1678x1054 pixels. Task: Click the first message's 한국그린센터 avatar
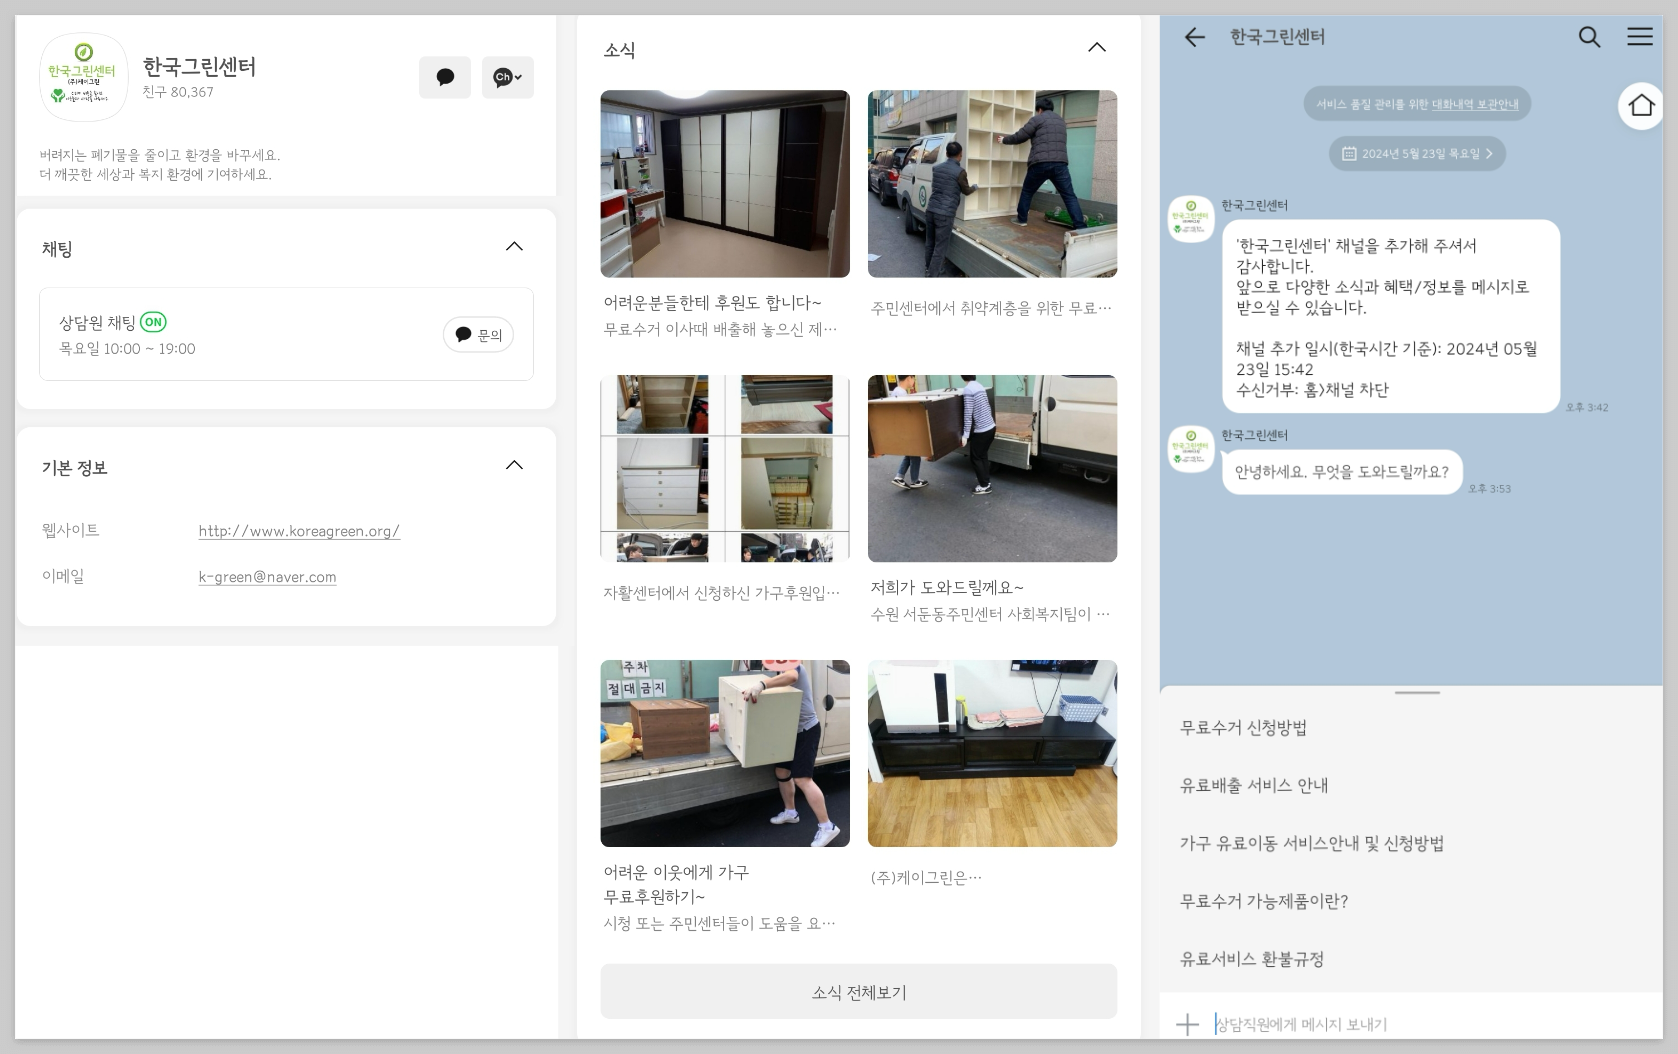(1191, 219)
